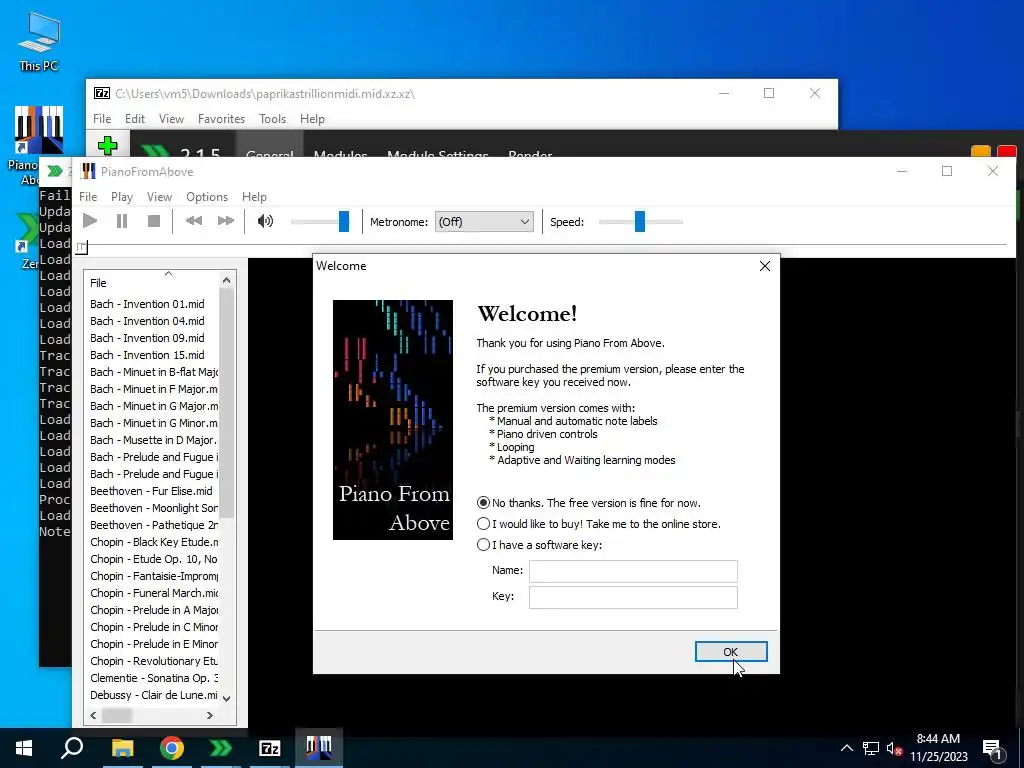Select Chopin - Revolutionary Etude
The image size is (1024, 768).
pos(153,660)
